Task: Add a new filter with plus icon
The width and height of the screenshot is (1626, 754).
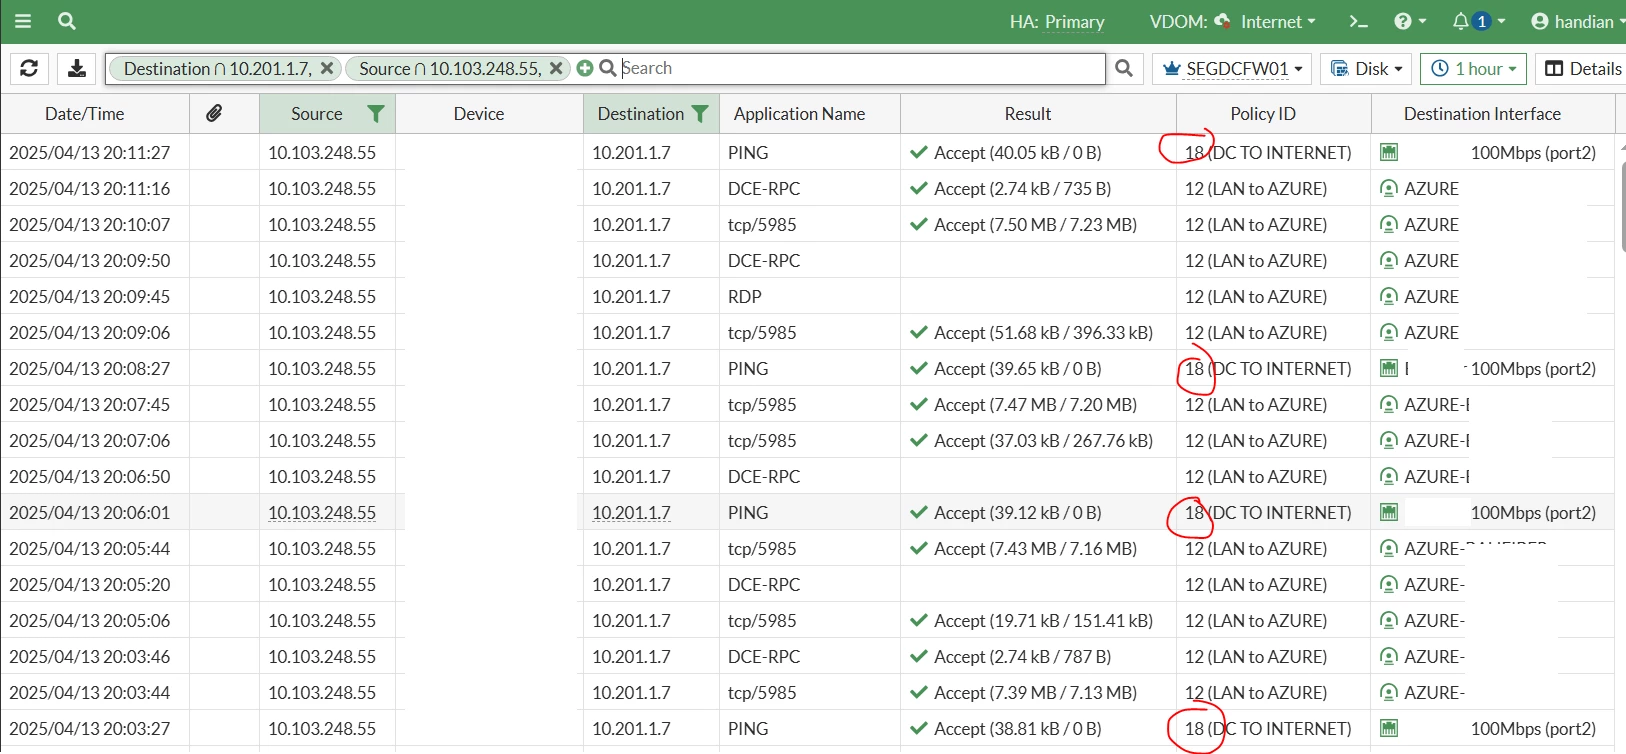Action: pos(585,68)
